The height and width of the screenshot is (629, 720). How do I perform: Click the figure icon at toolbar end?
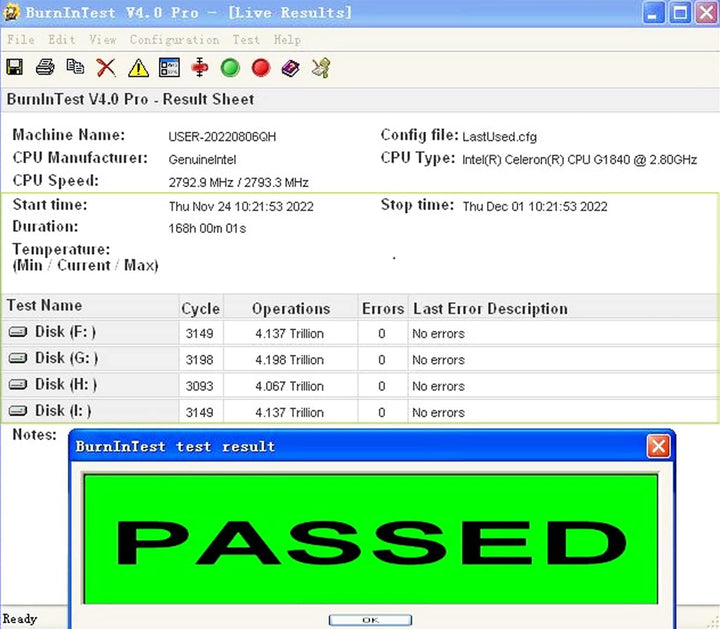(321, 68)
